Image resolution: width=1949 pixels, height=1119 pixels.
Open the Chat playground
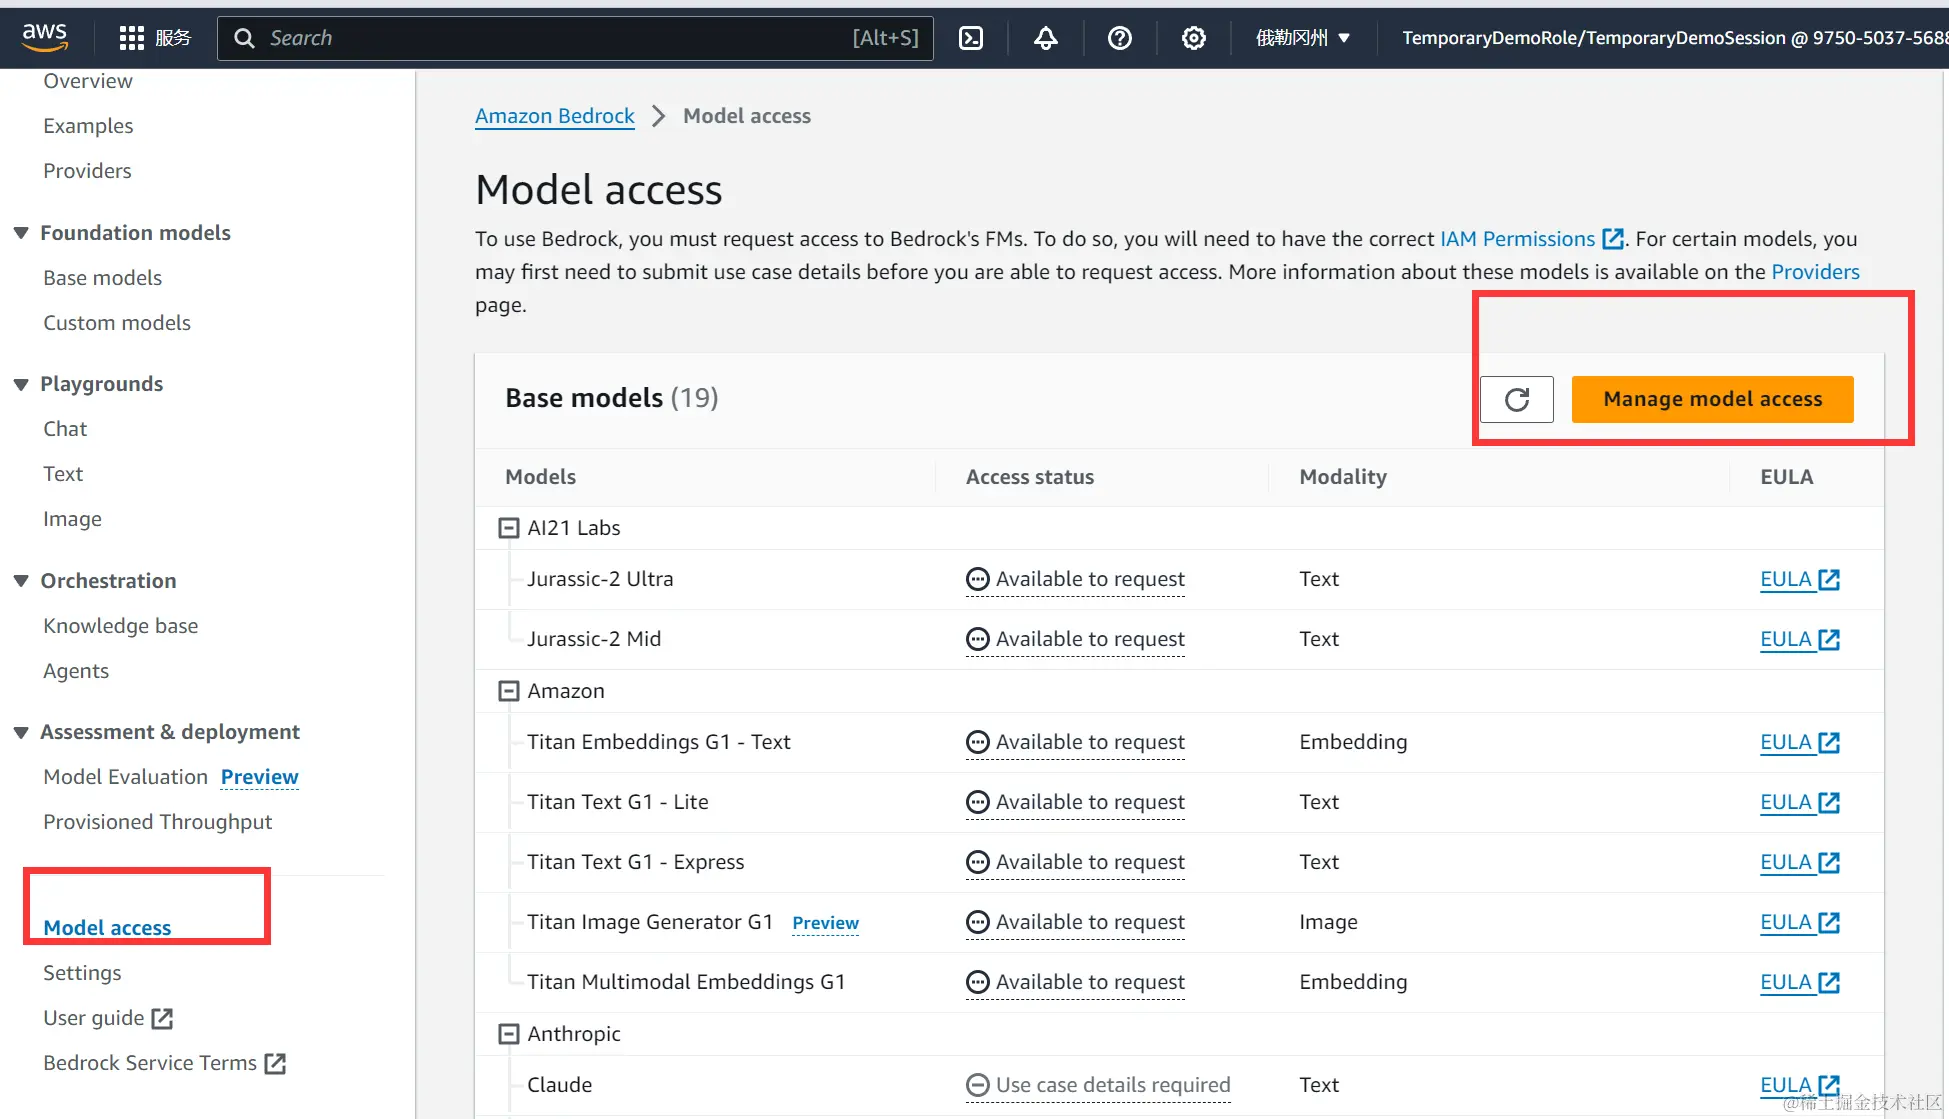click(65, 429)
